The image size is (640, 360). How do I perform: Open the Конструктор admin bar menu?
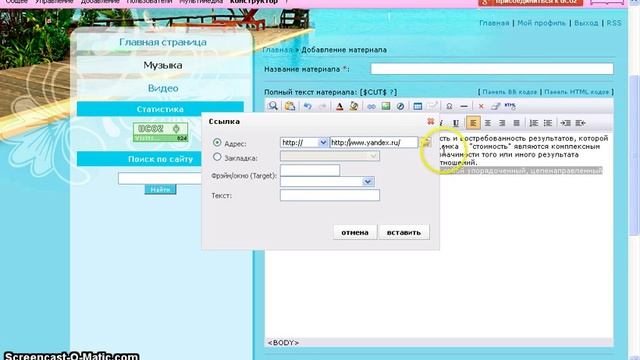[254, 2]
